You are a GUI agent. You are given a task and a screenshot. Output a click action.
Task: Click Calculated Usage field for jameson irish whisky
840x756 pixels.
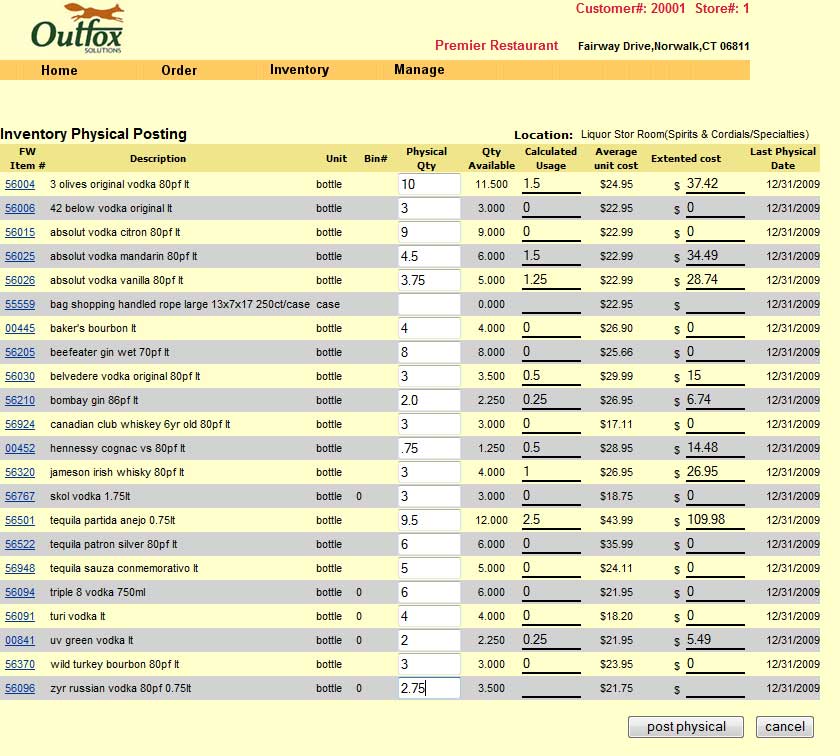pyautogui.click(x=551, y=472)
